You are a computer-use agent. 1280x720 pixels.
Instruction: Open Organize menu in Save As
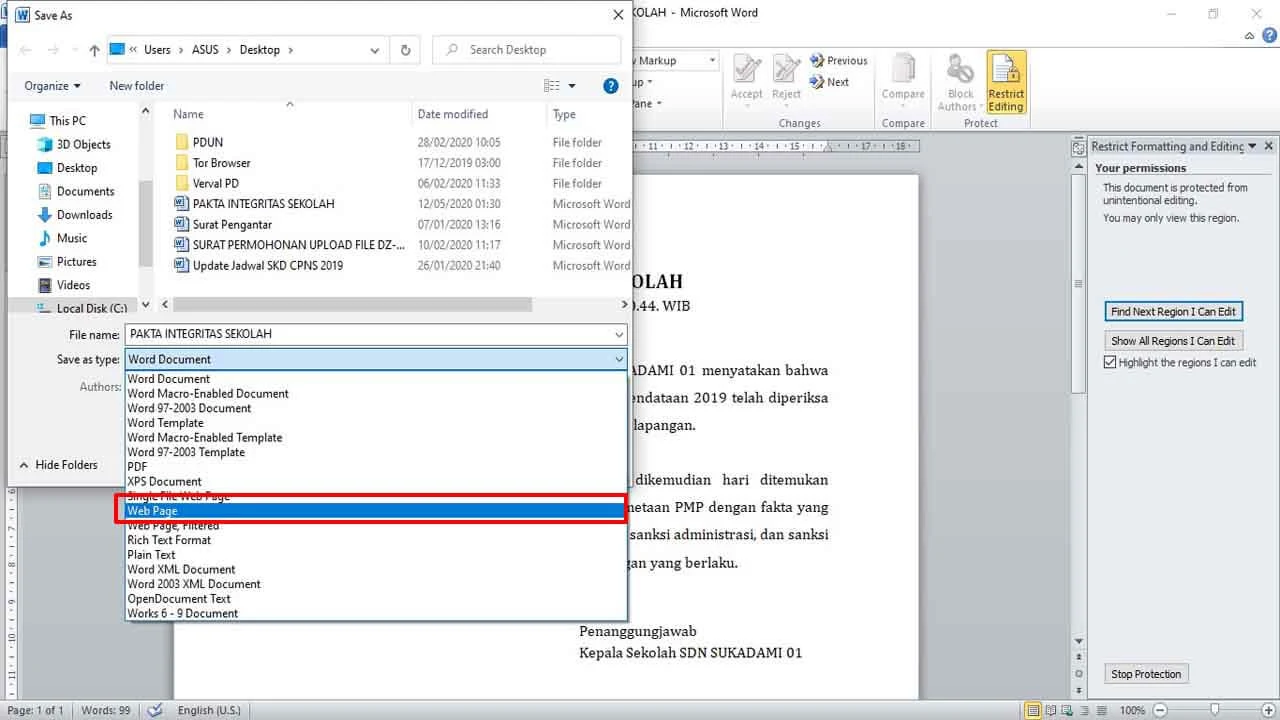(x=53, y=86)
